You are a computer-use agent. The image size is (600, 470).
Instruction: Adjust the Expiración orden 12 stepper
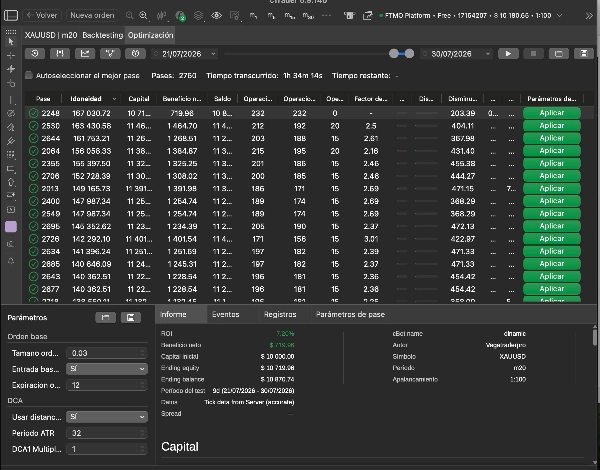pyautogui.click(x=142, y=385)
